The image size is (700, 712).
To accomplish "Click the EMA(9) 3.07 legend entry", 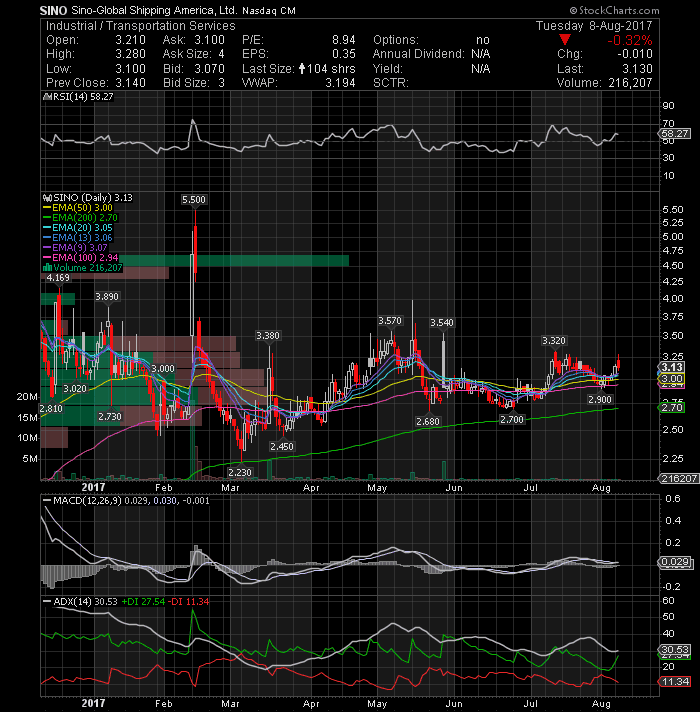I will (x=75, y=247).
